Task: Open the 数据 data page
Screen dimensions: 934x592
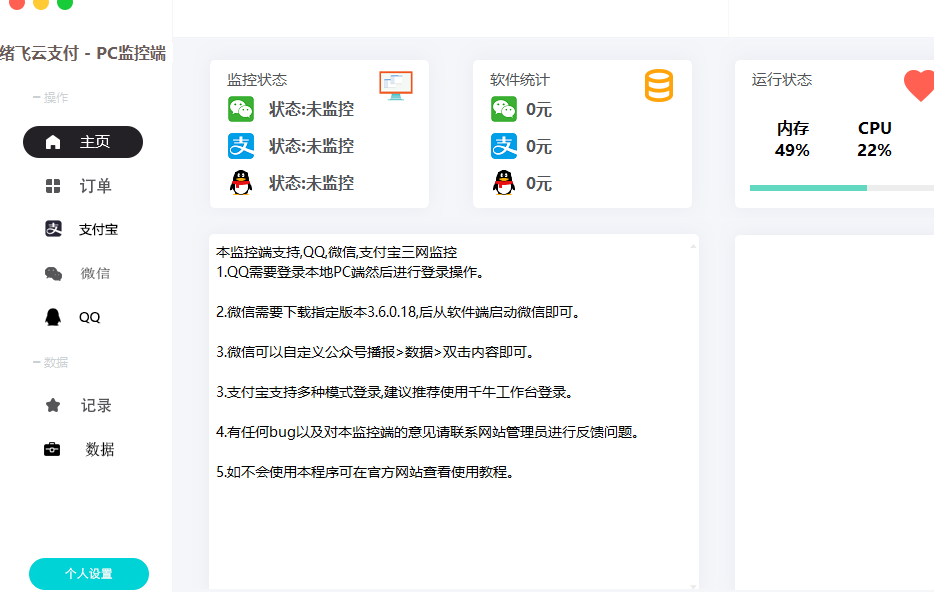Action: click(x=83, y=449)
